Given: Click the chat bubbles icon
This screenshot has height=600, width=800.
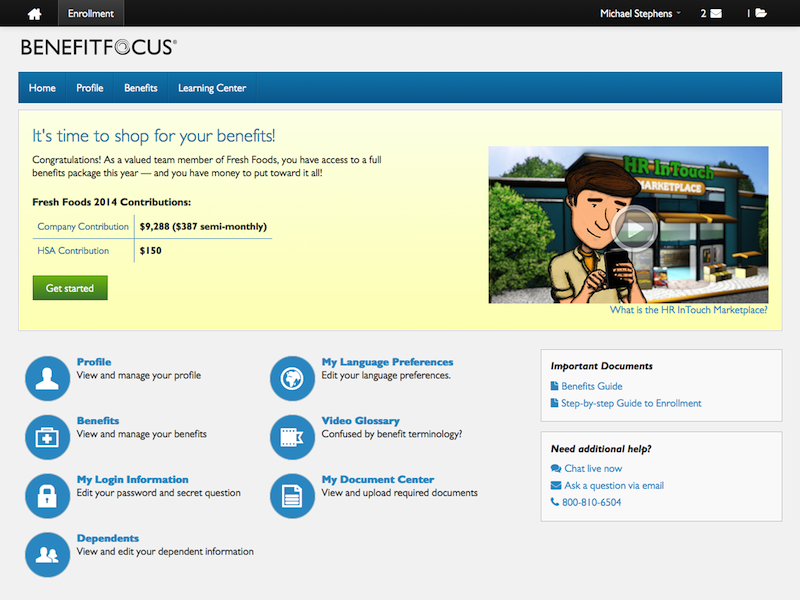Looking at the screenshot, I should point(556,468).
